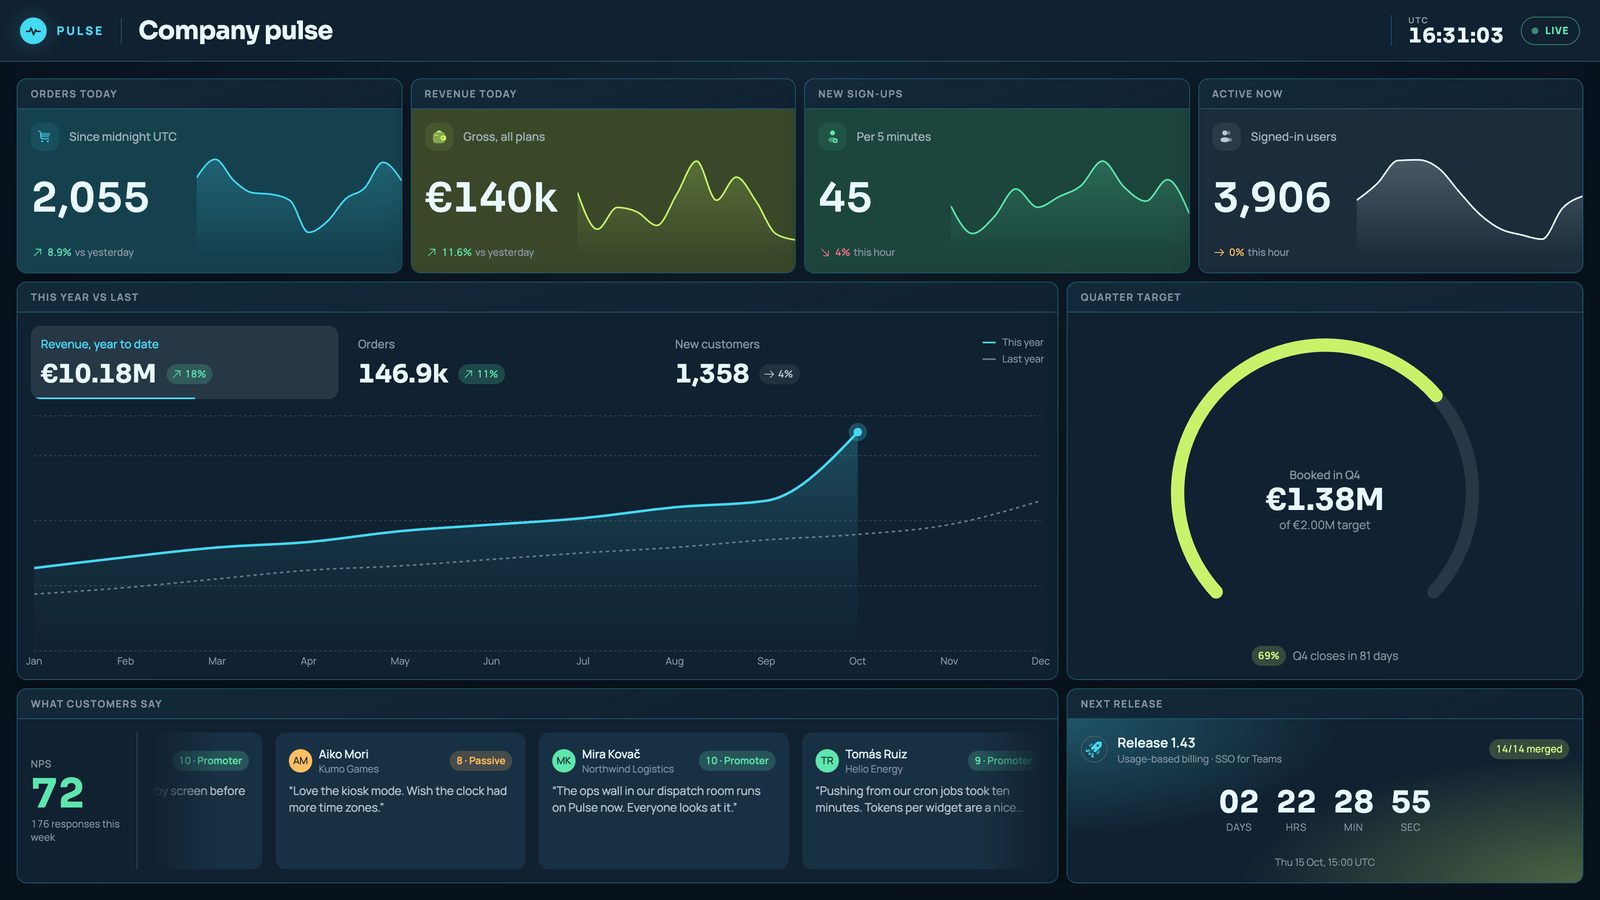1600x900 pixels.
Task: Click the users icon in Active Now
Action: click(x=1226, y=136)
